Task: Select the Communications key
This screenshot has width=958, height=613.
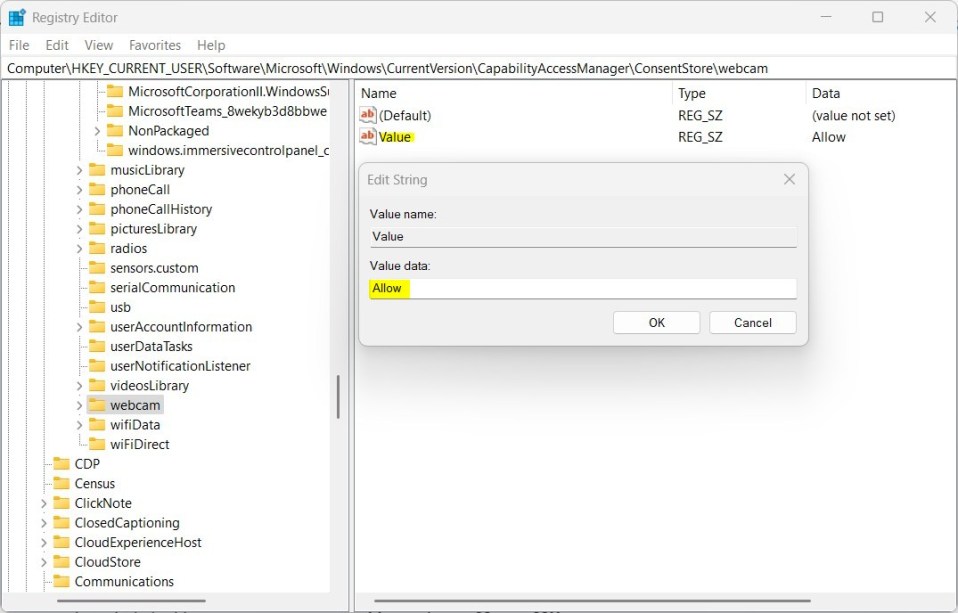Action: pyautogui.click(x=124, y=581)
